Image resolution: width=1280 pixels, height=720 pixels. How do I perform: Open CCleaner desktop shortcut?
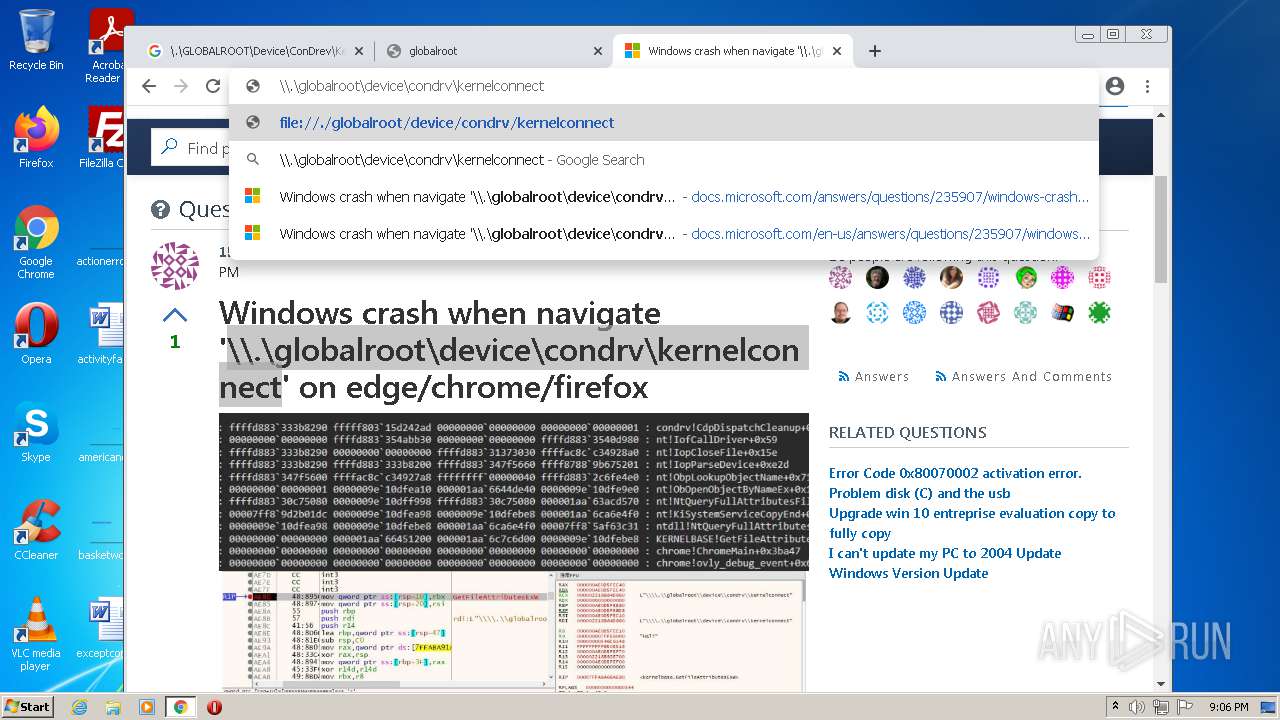[x=36, y=530]
